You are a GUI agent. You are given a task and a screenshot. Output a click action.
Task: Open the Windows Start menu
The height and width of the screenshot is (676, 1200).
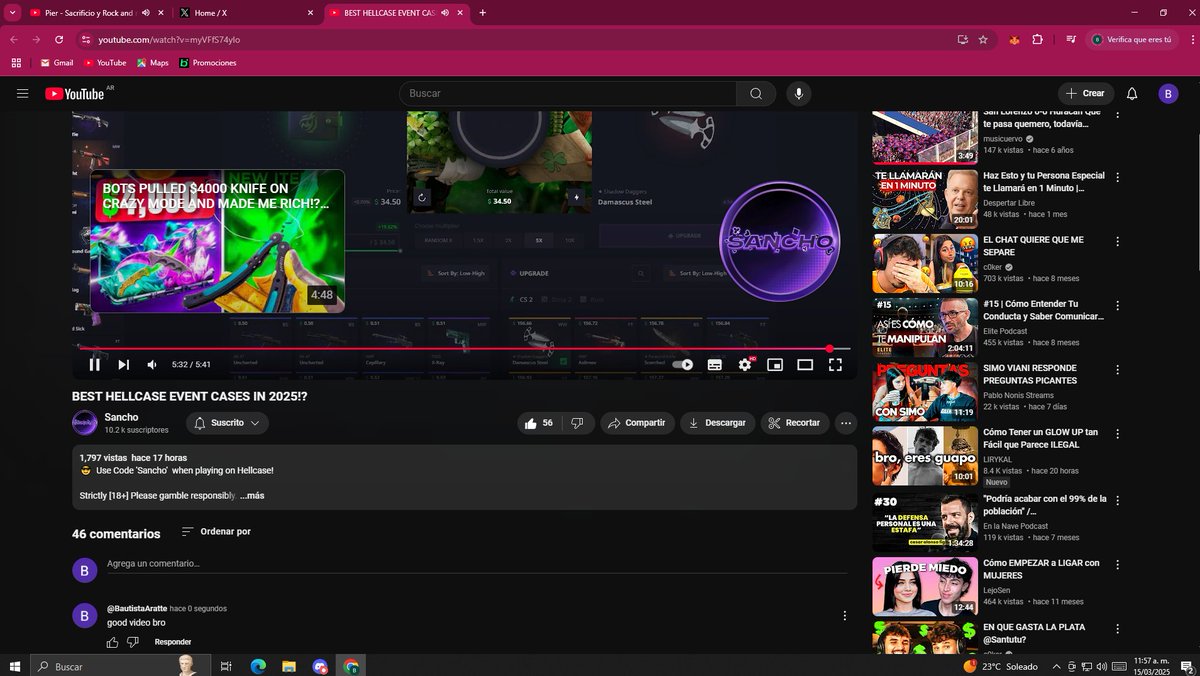(x=14, y=666)
